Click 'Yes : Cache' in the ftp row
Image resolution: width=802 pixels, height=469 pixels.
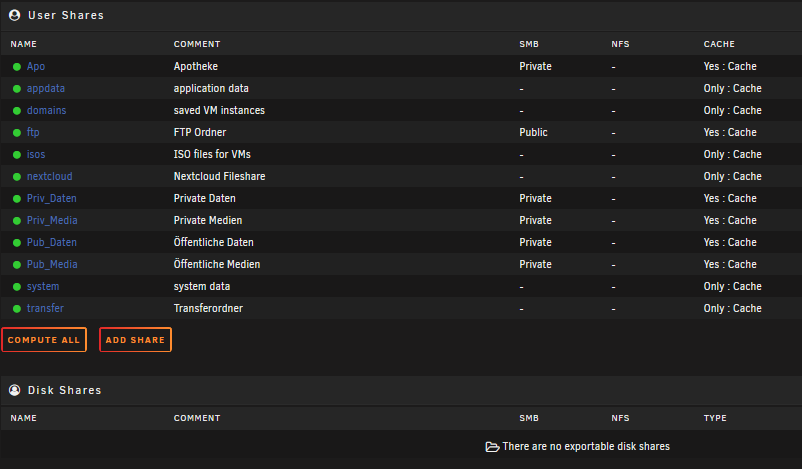730,132
